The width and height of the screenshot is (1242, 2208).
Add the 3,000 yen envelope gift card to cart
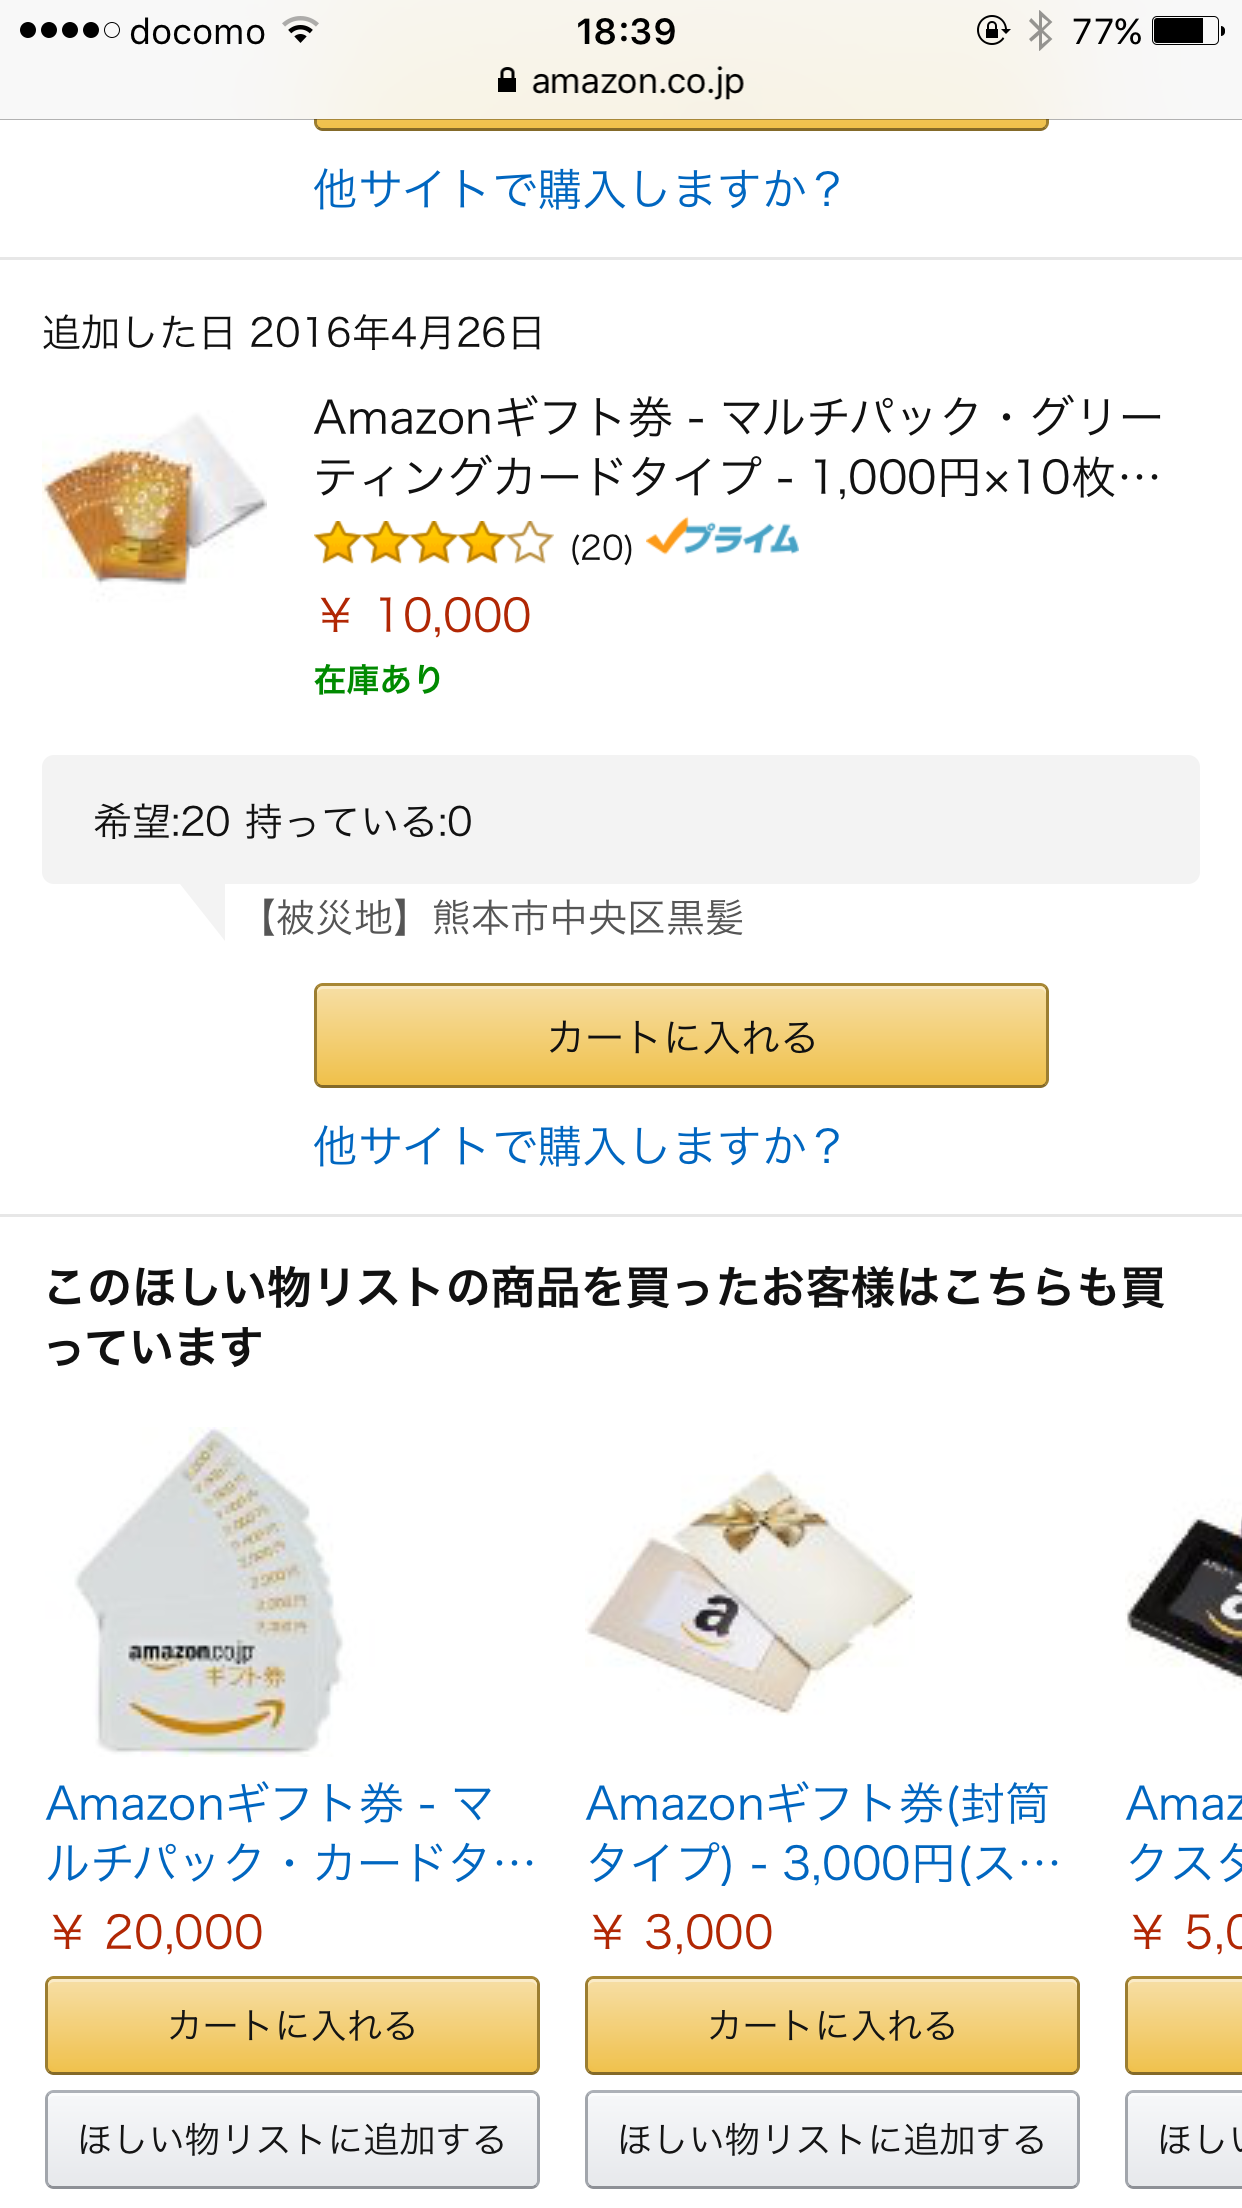tap(832, 2025)
